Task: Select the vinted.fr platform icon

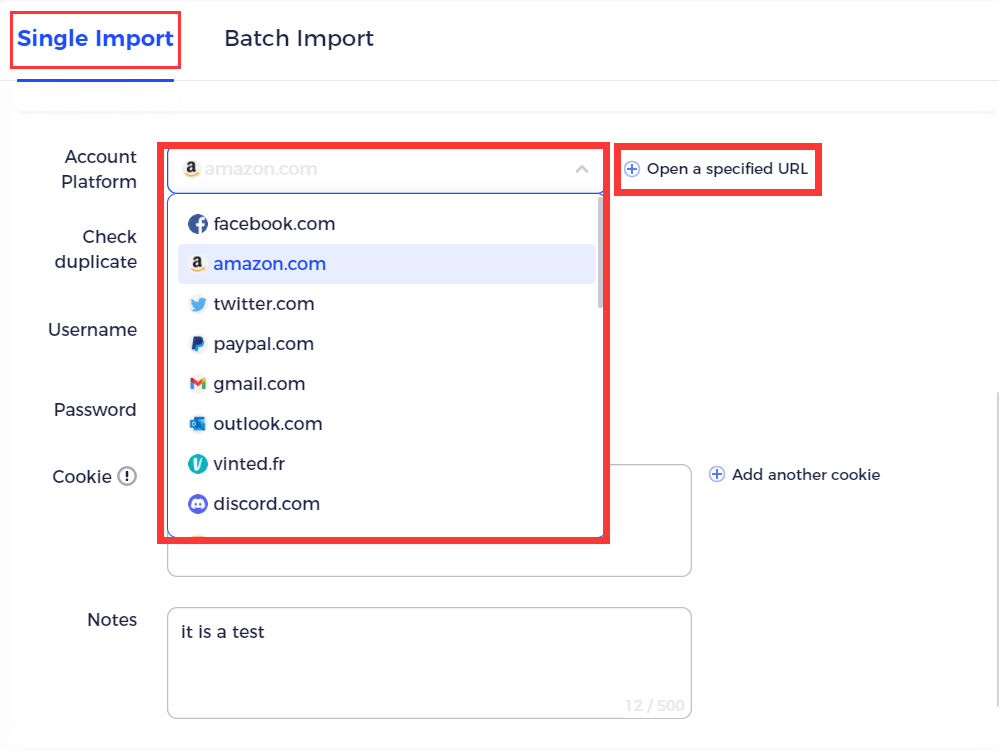Action: [198, 463]
